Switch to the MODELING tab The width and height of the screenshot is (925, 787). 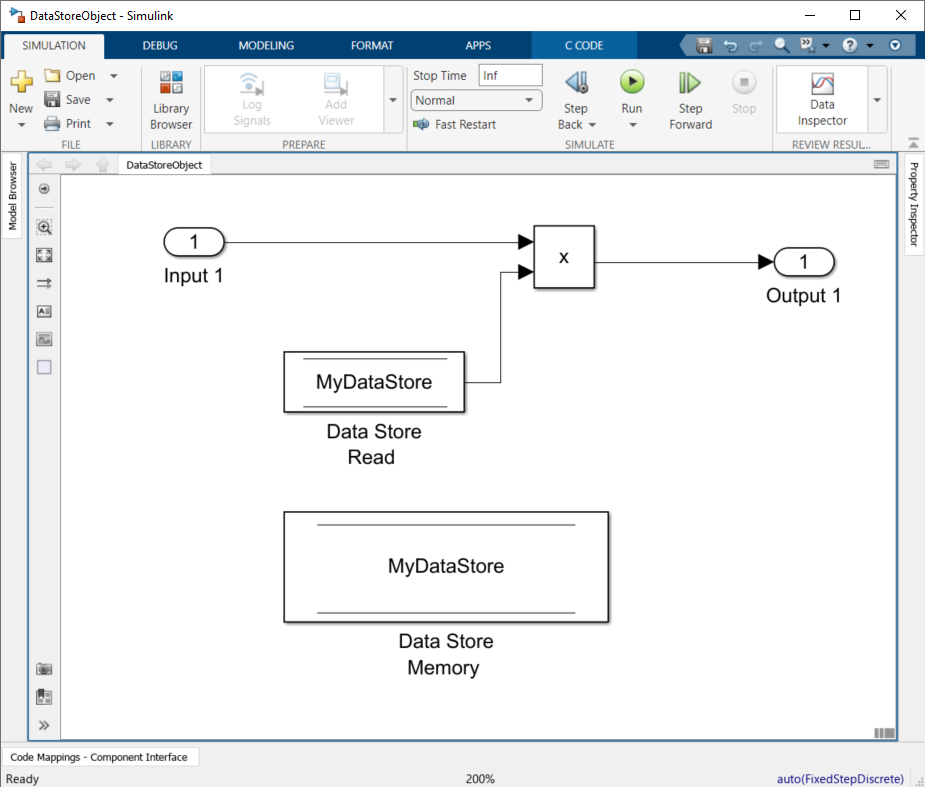(266, 45)
